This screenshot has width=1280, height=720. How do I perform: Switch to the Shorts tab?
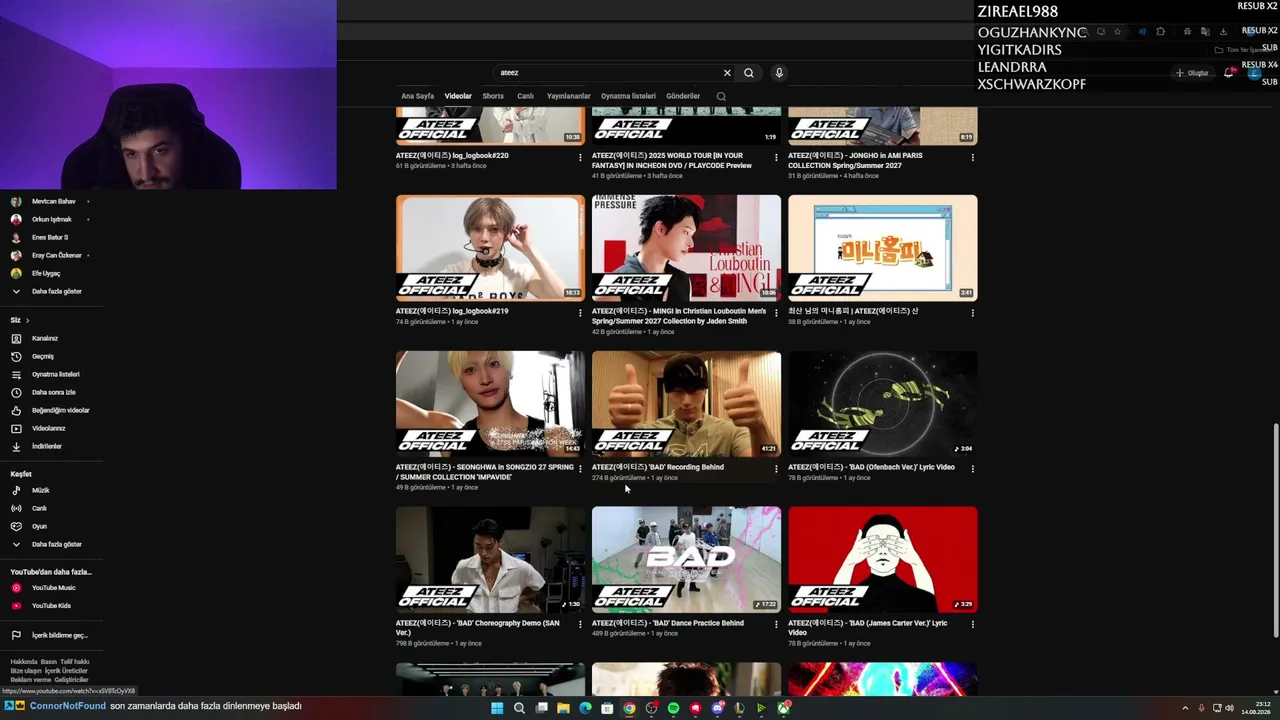493,96
